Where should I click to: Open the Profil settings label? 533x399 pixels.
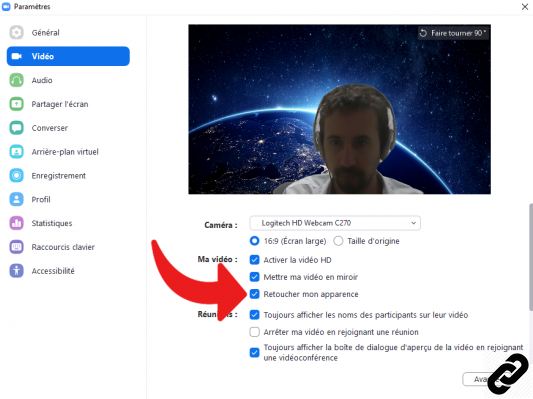pyautogui.click(x=41, y=200)
